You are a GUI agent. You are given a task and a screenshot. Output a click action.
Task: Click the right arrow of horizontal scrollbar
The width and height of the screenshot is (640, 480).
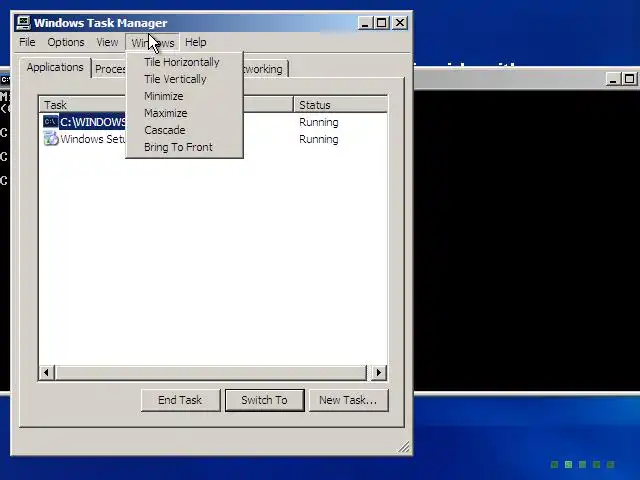(x=379, y=372)
